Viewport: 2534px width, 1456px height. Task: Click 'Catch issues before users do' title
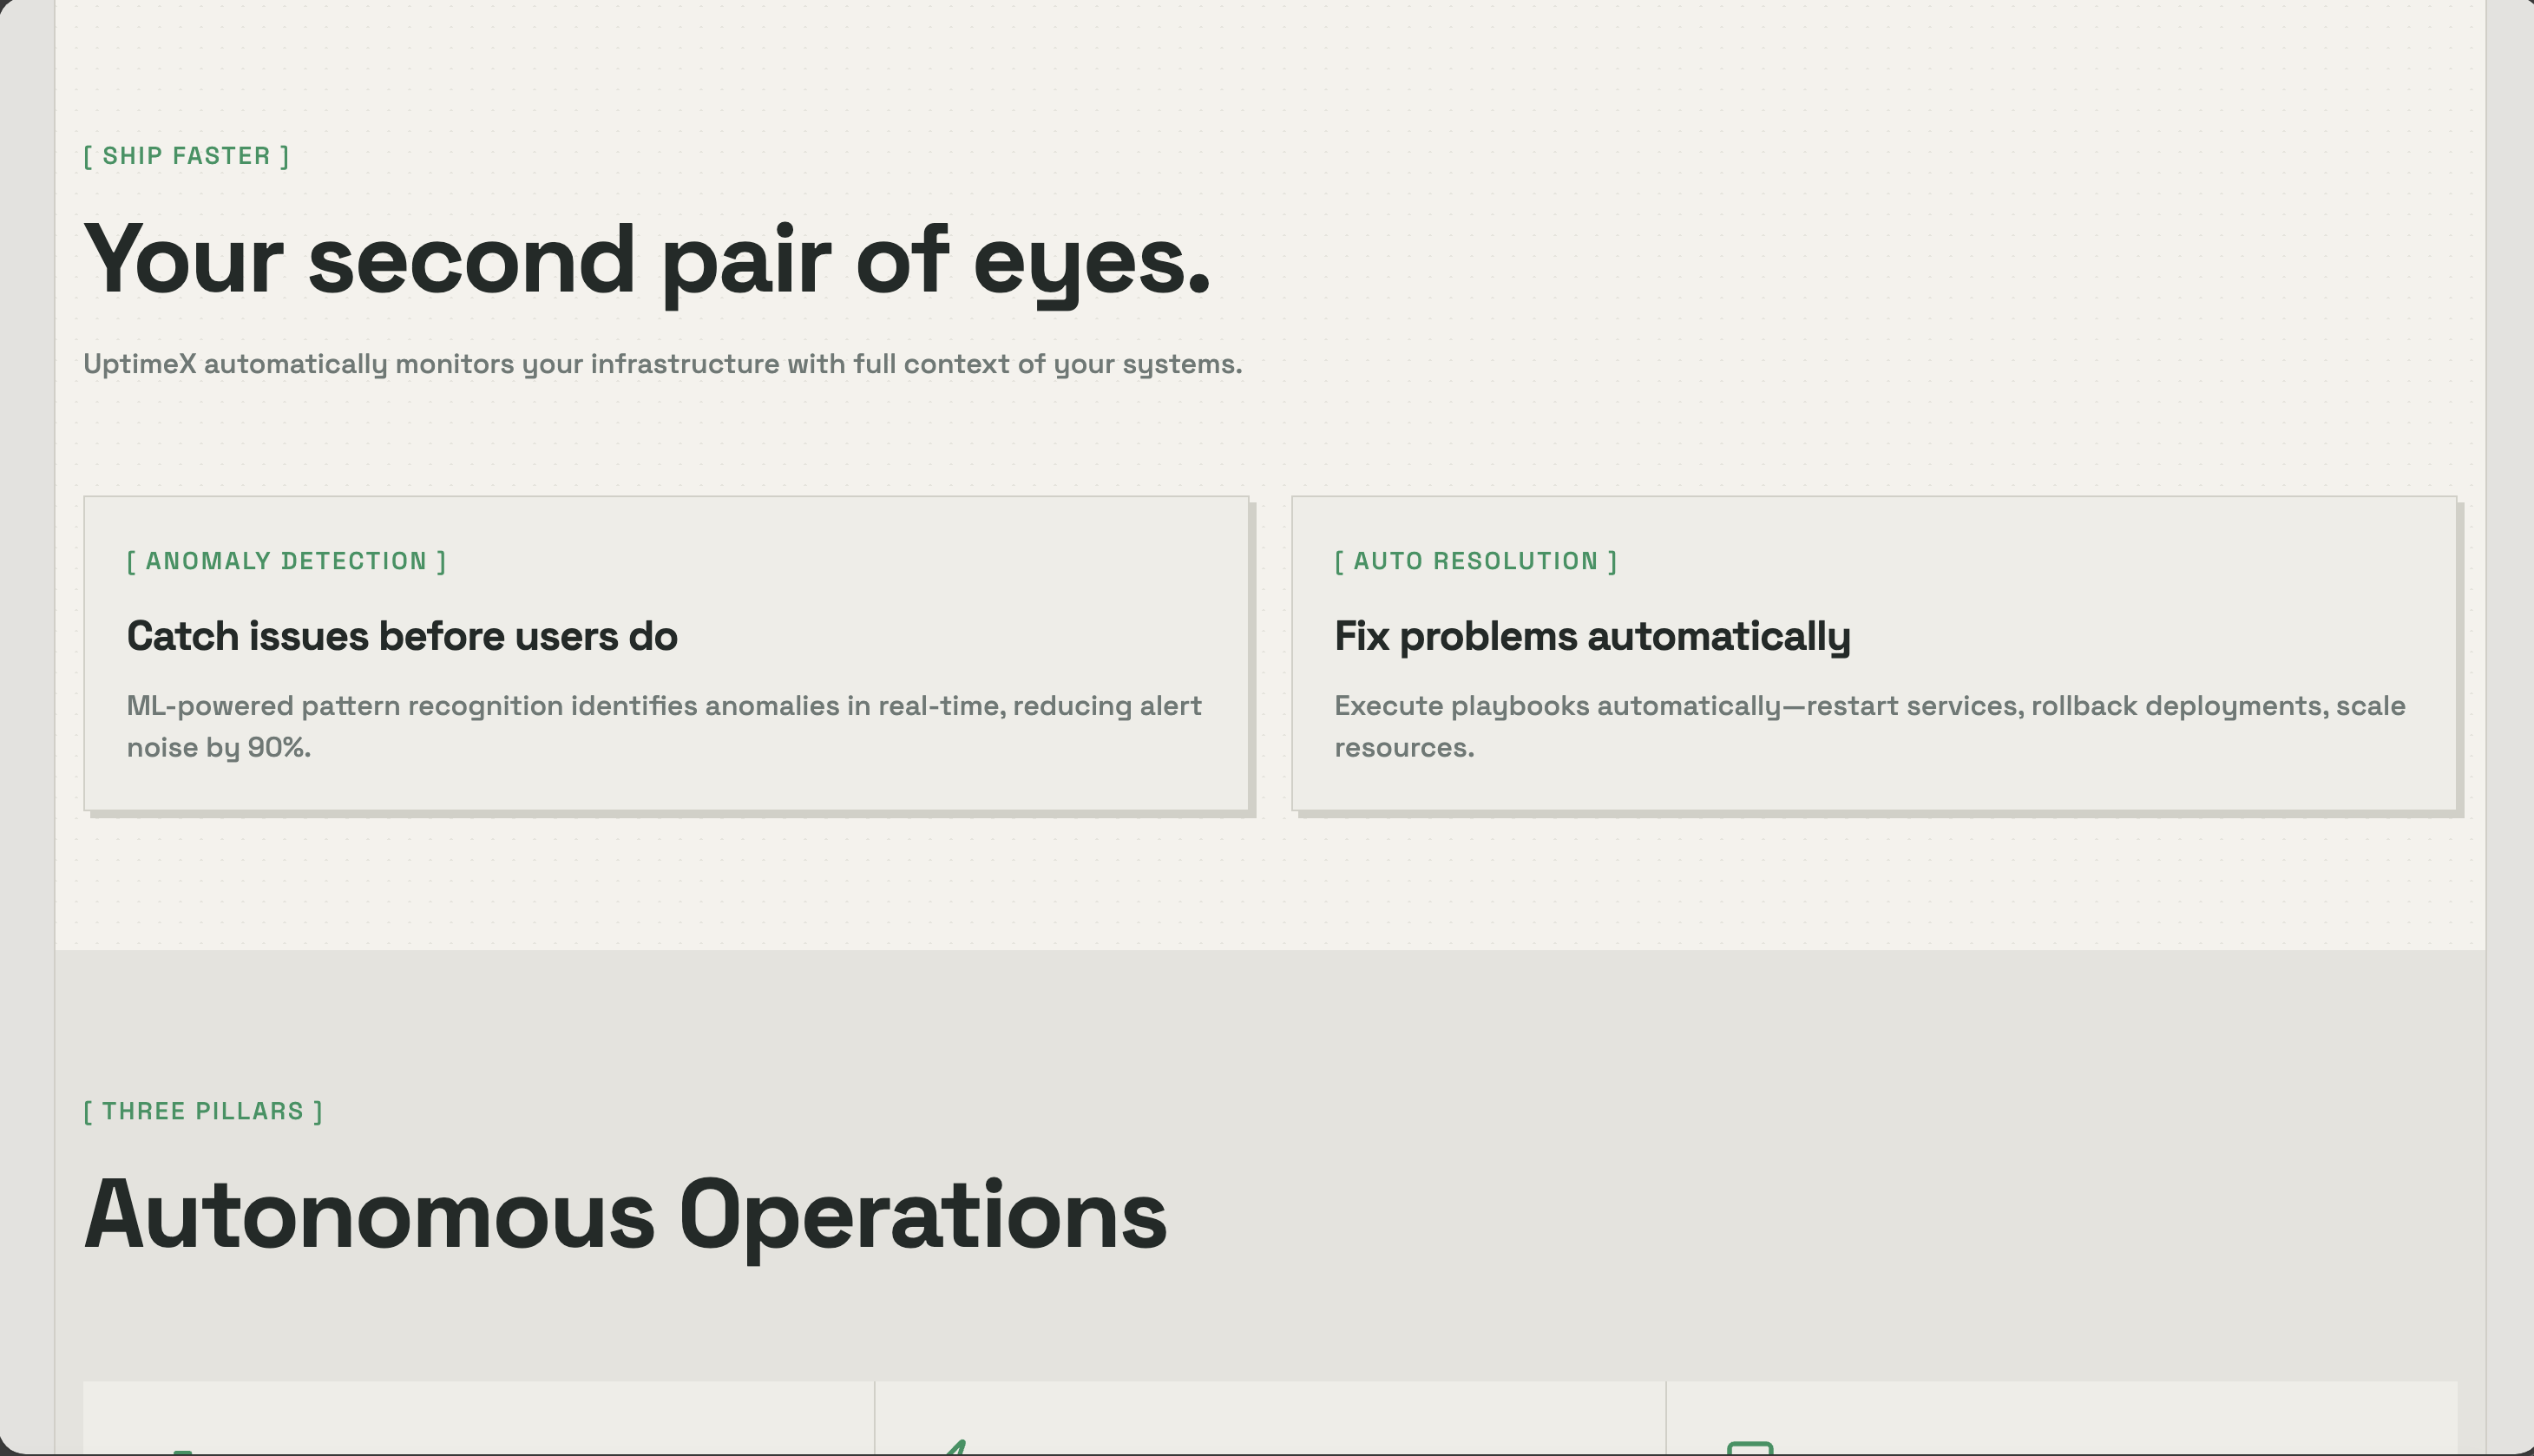coord(402,637)
